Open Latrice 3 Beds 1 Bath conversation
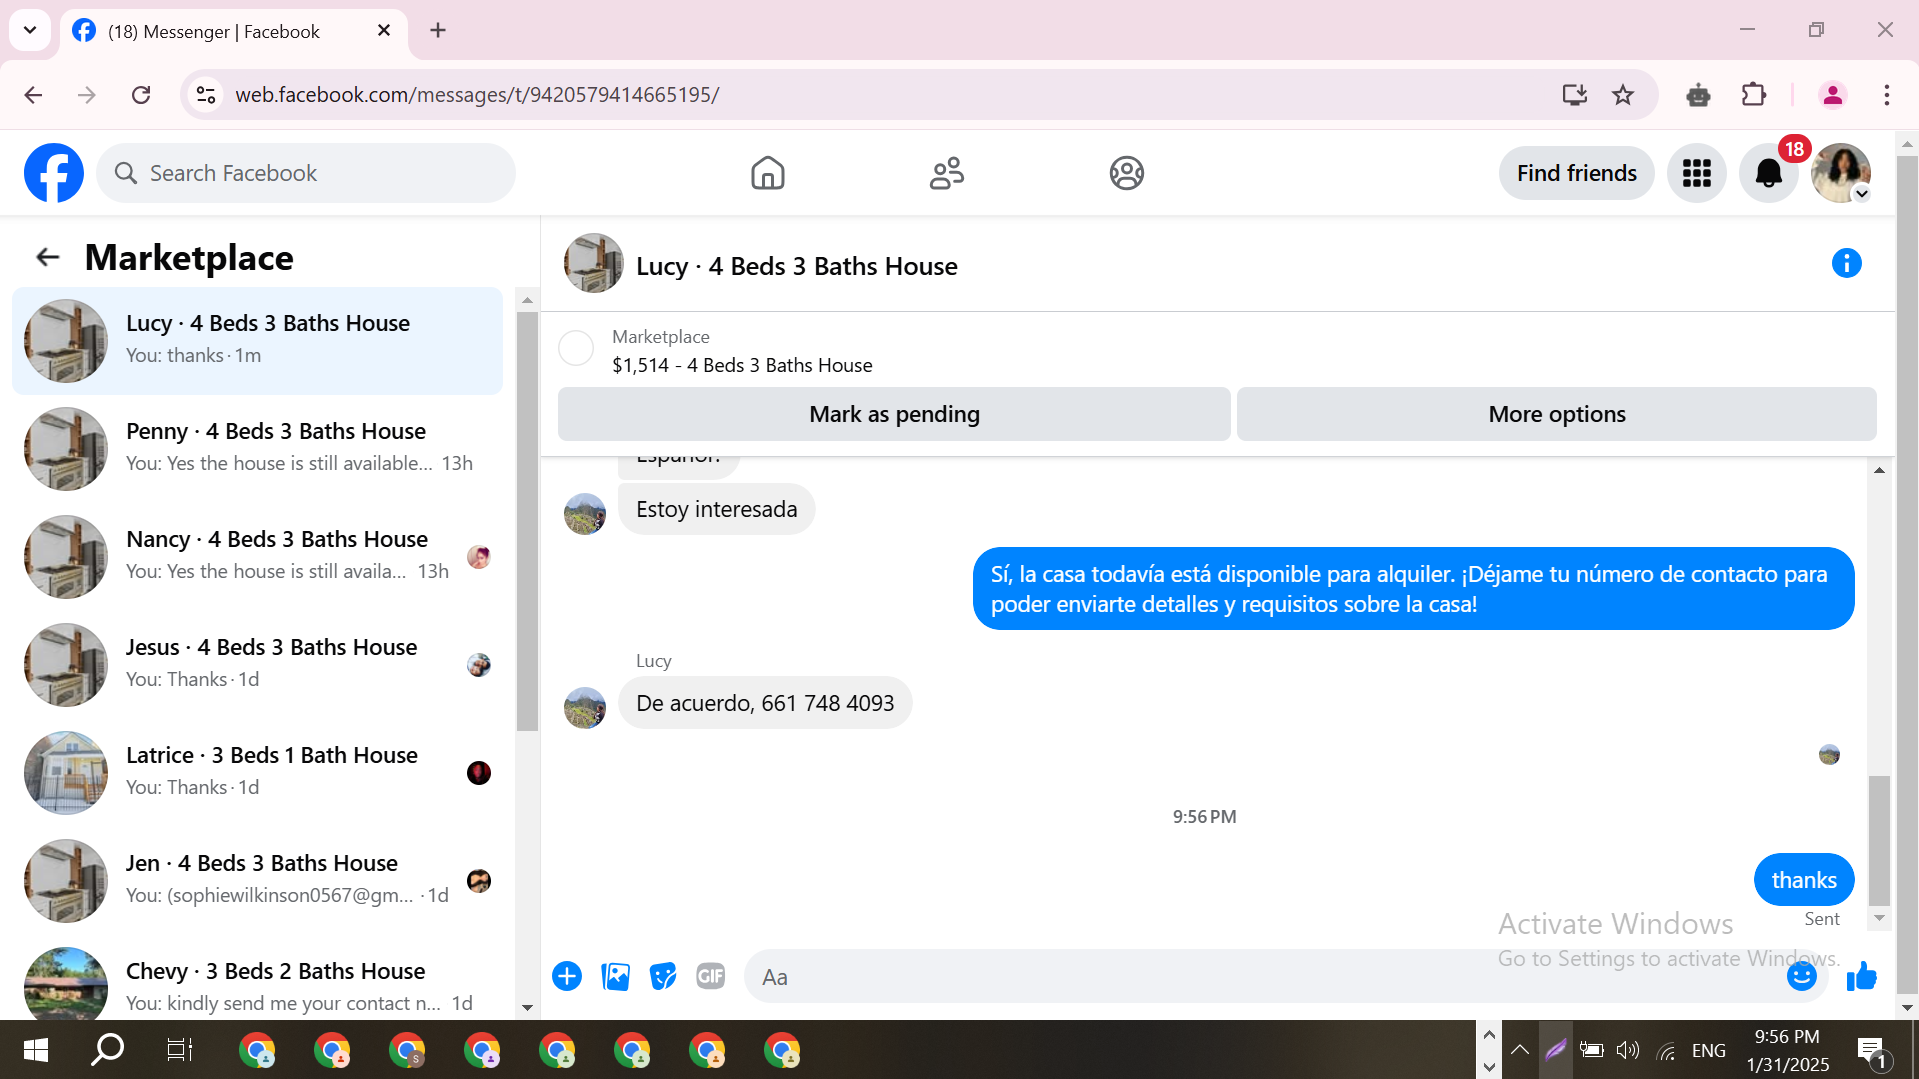The width and height of the screenshot is (1919, 1079). (x=257, y=773)
